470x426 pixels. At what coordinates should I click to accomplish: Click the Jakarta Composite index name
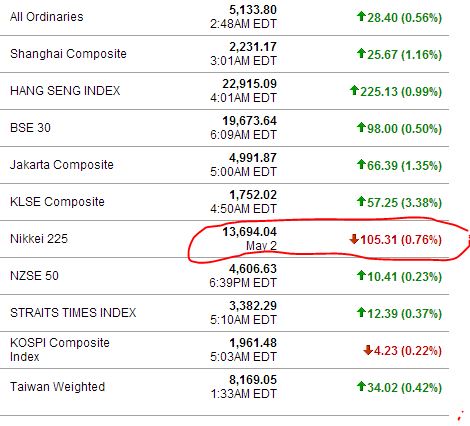[x=62, y=165]
